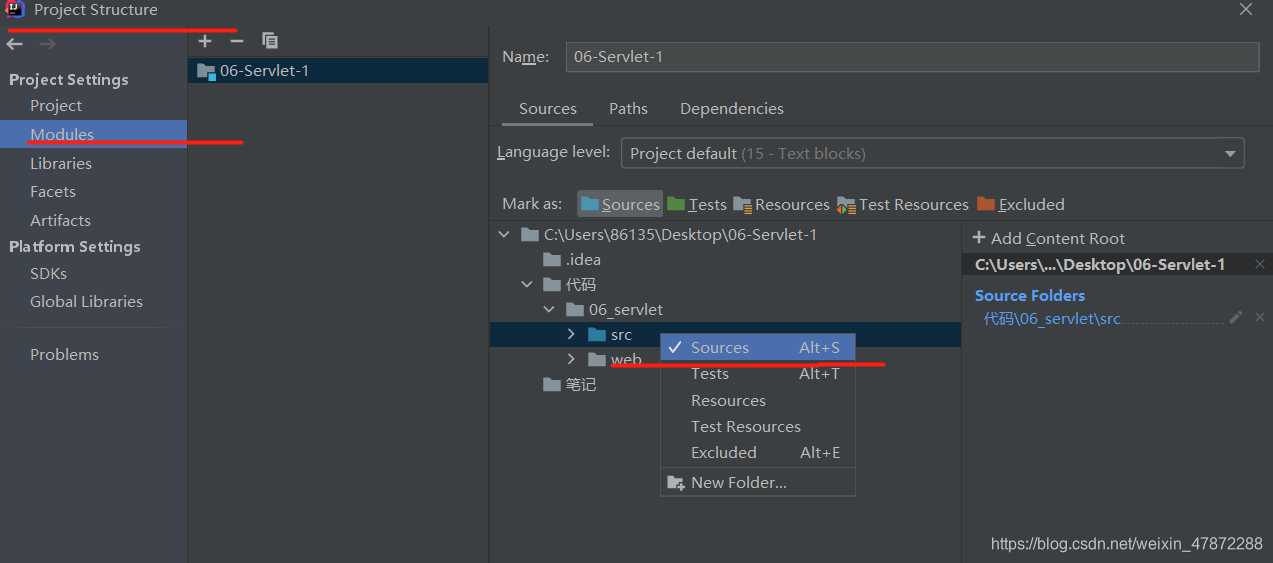Click the src folder icon
The height and width of the screenshot is (563, 1273).
click(x=597, y=334)
